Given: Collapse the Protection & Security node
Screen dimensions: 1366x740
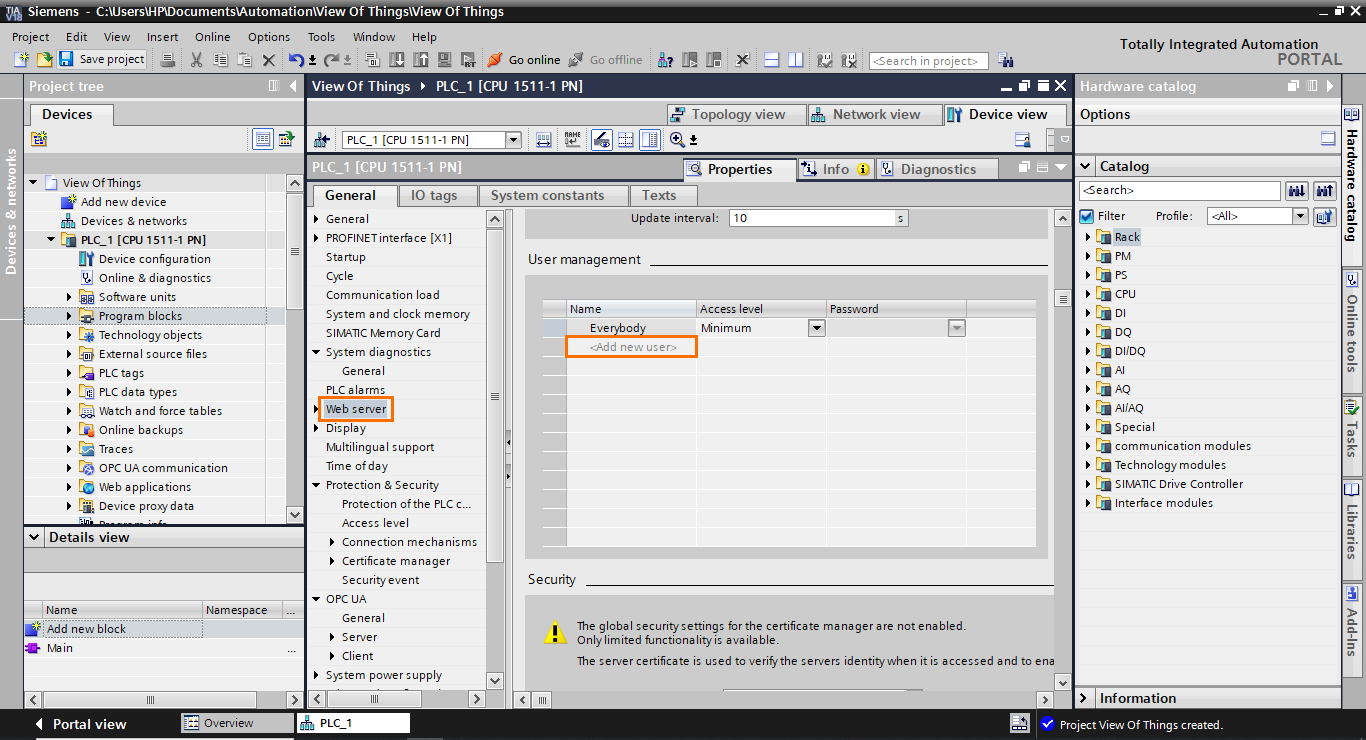Looking at the screenshot, I should pos(317,485).
